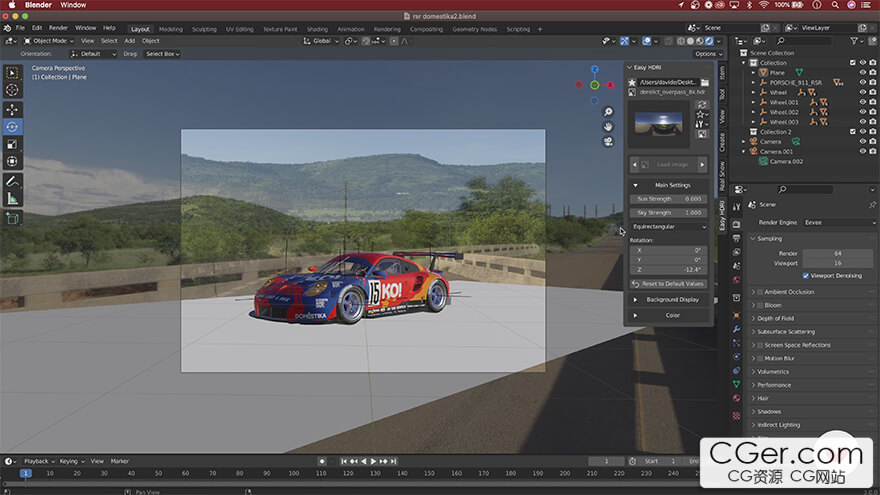
Task: Enable Screen Space Reflections checkbox
Action: pyautogui.click(x=760, y=345)
